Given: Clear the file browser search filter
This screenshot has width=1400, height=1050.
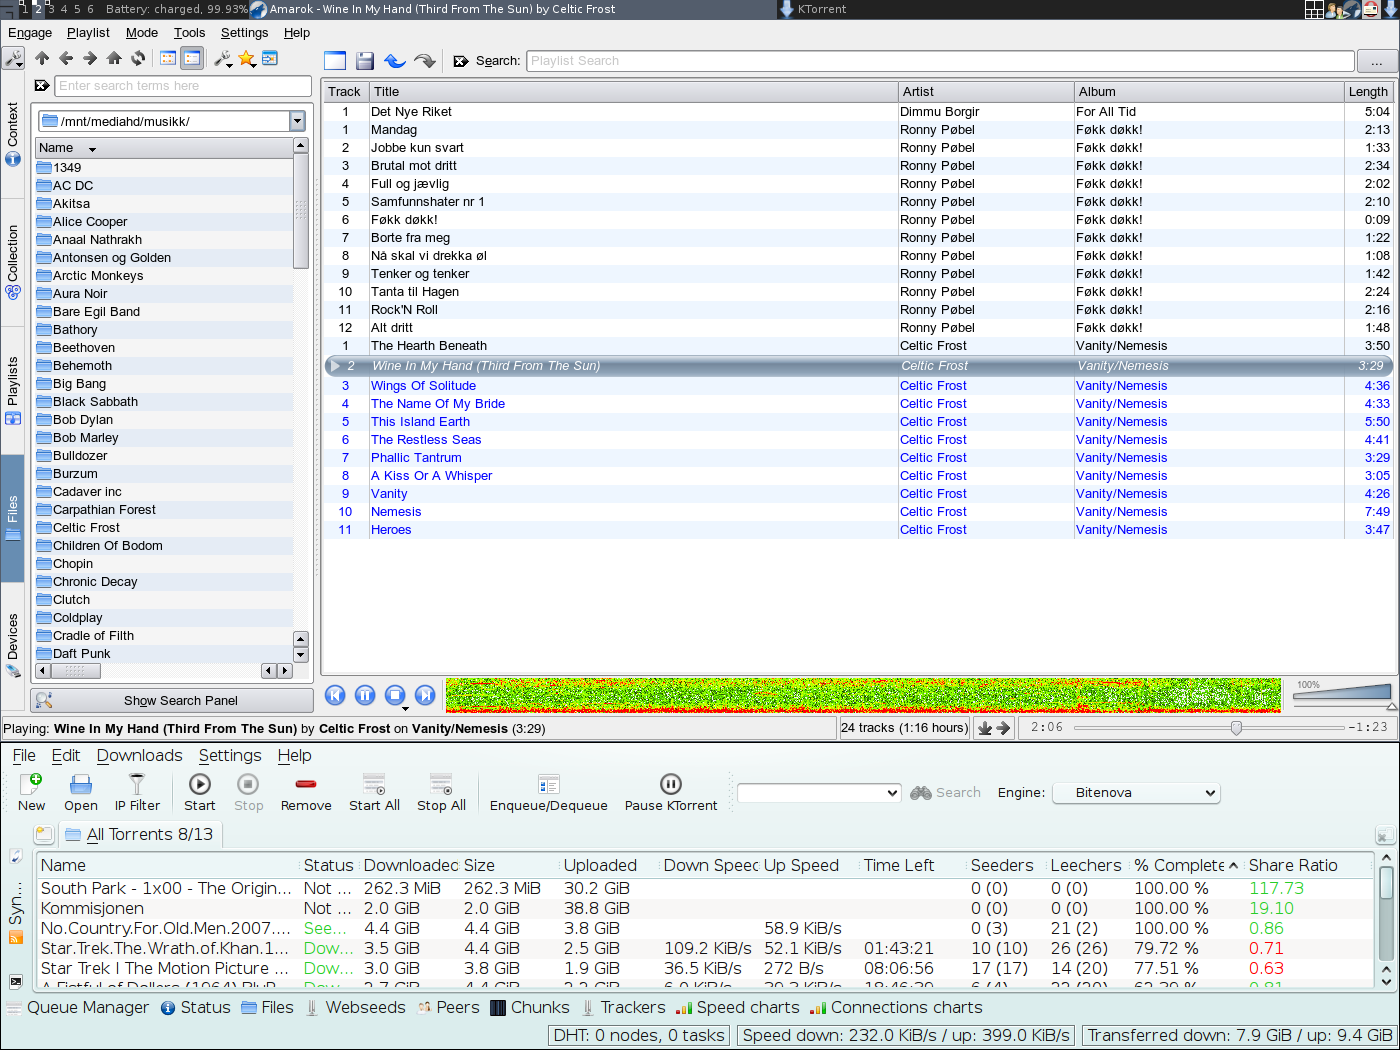Looking at the screenshot, I should point(42,86).
